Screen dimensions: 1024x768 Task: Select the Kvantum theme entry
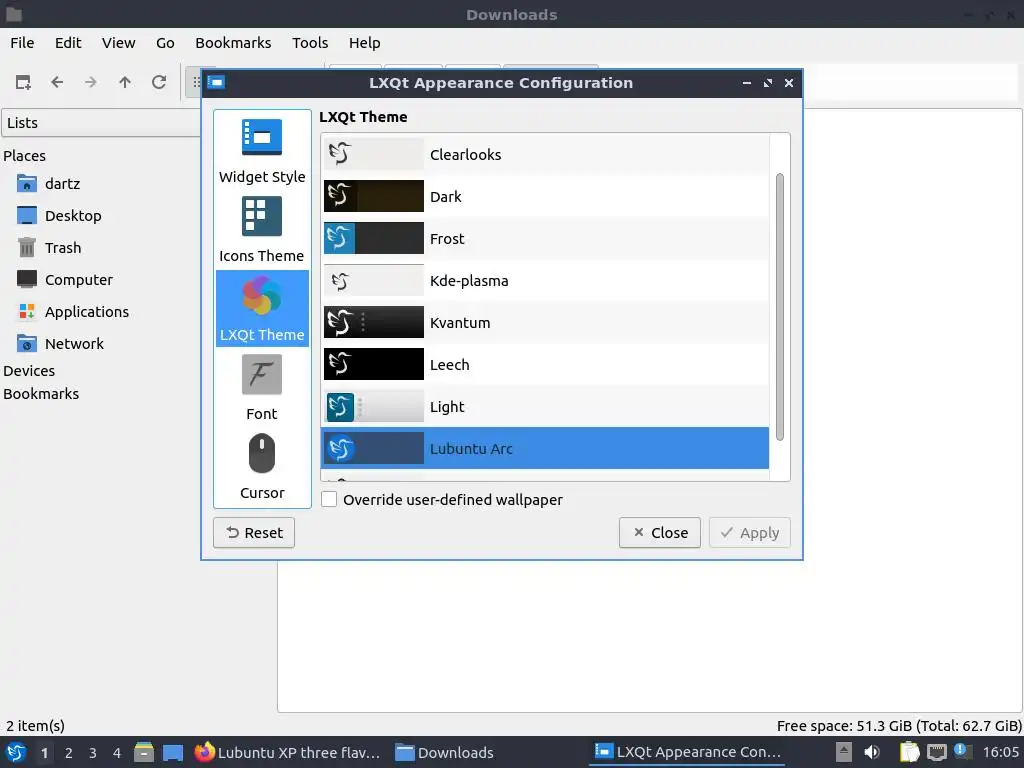[545, 323]
